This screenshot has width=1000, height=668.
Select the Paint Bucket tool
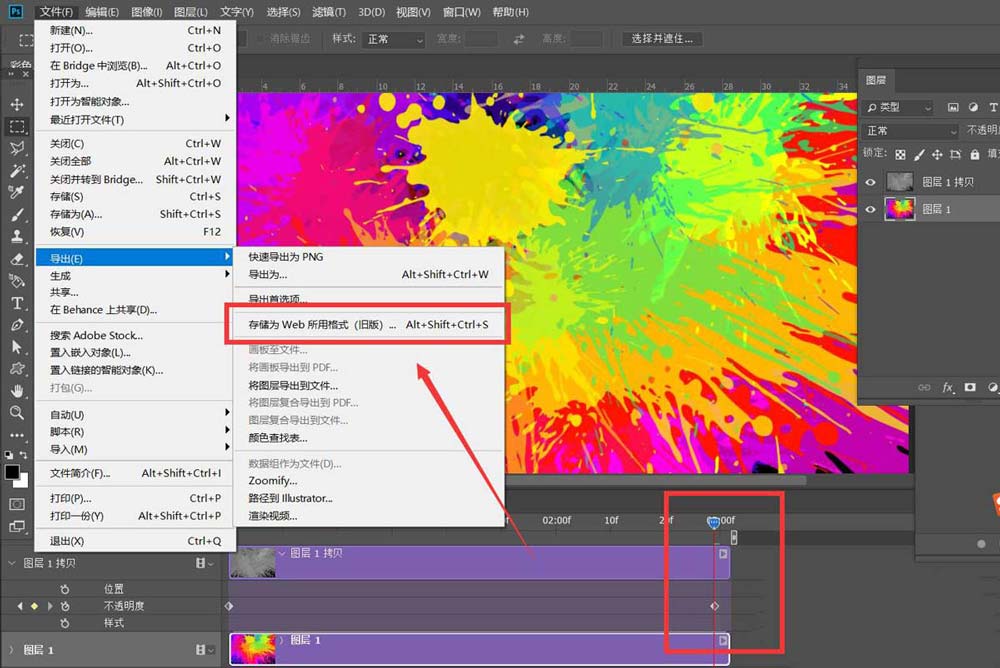click(17, 281)
